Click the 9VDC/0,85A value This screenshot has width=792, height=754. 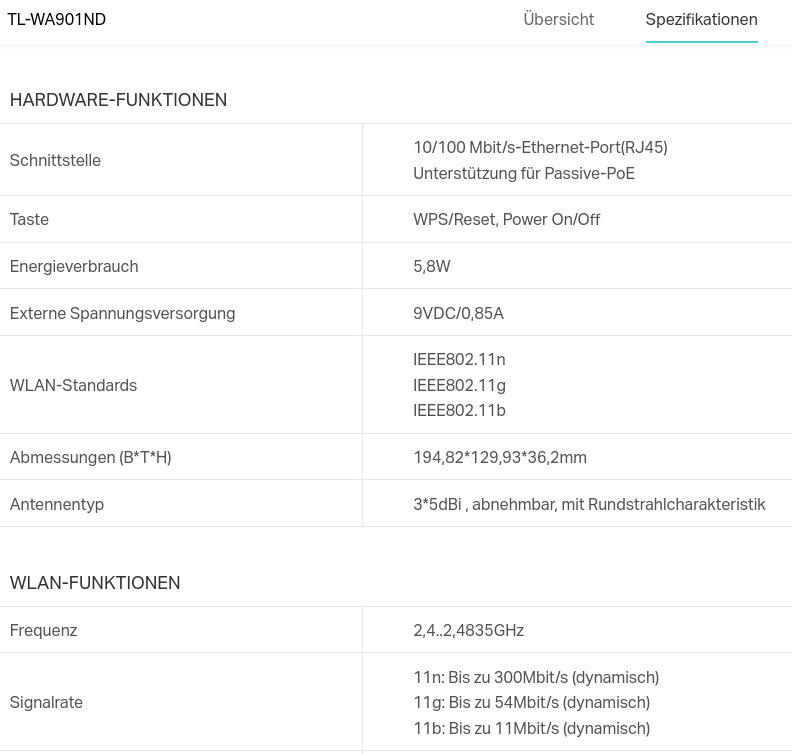click(x=458, y=313)
